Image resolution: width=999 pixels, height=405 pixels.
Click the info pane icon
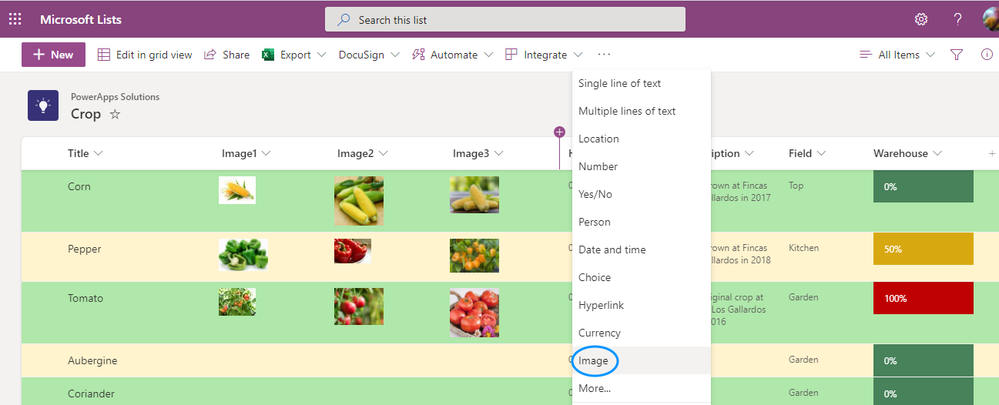pos(986,55)
